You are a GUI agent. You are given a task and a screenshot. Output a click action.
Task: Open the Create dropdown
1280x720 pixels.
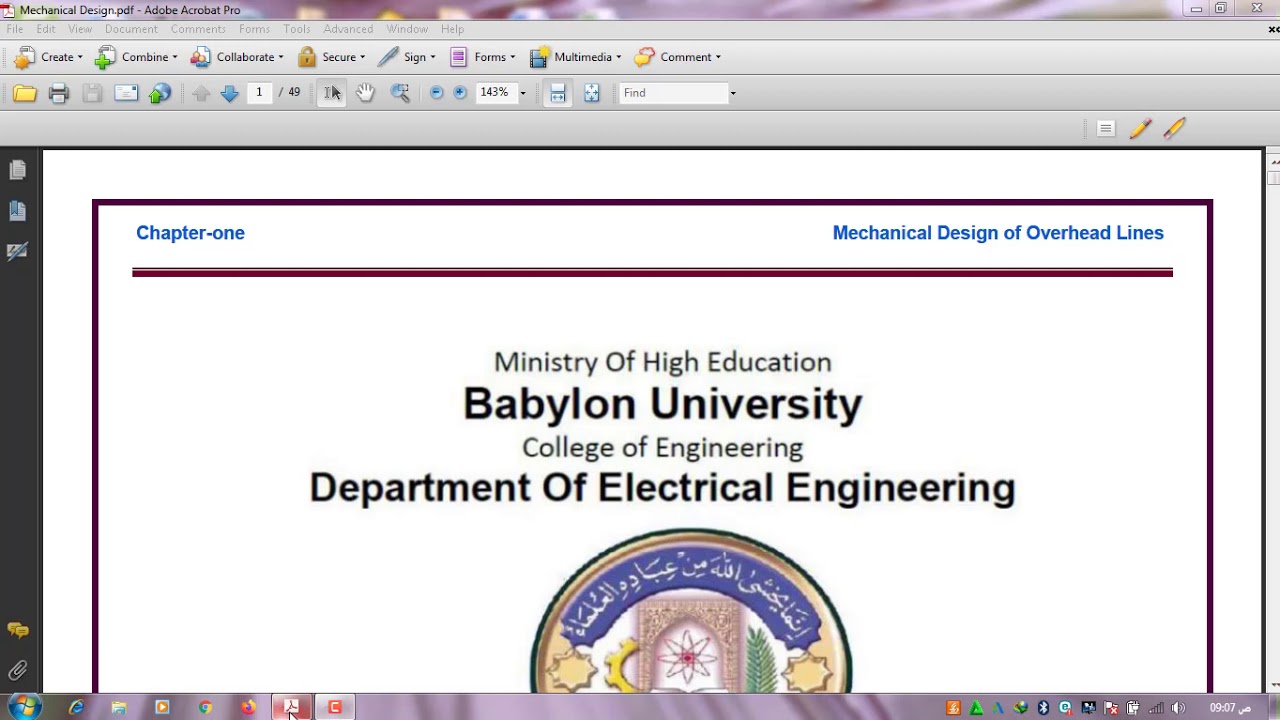[x=48, y=57]
